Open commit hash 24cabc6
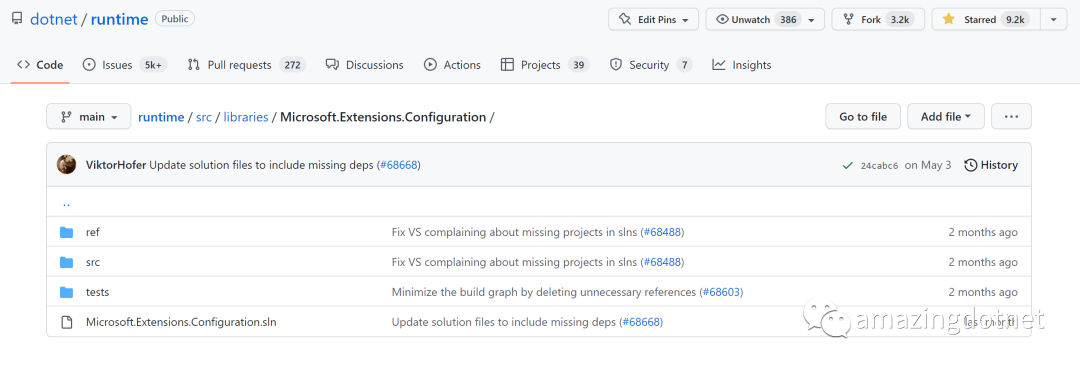Screen dimensions: 1080x370 point(880,165)
